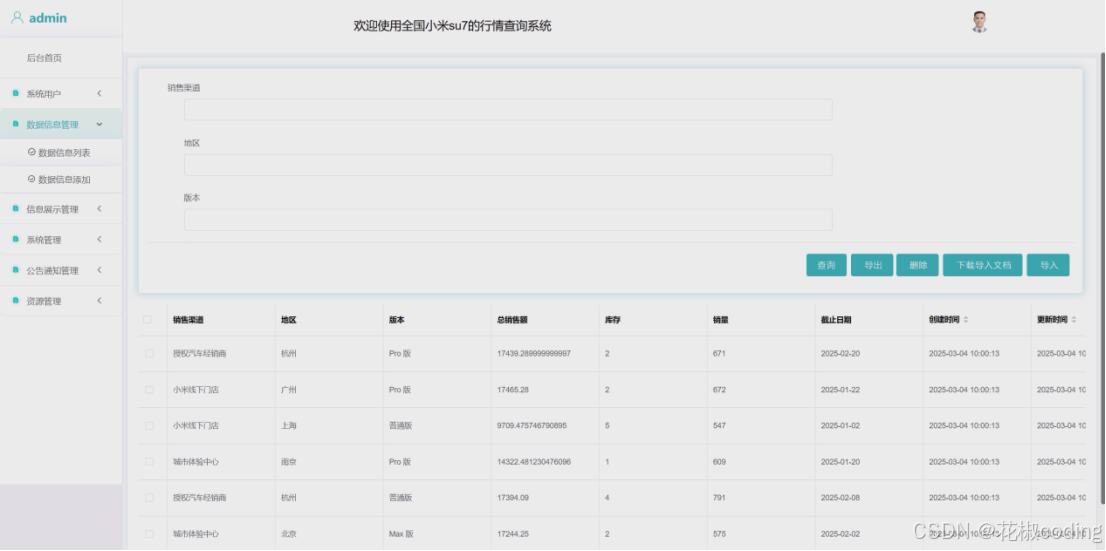Click the 资源管理 menu icon
The height and width of the screenshot is (551, 1106).
coord(16,301)
